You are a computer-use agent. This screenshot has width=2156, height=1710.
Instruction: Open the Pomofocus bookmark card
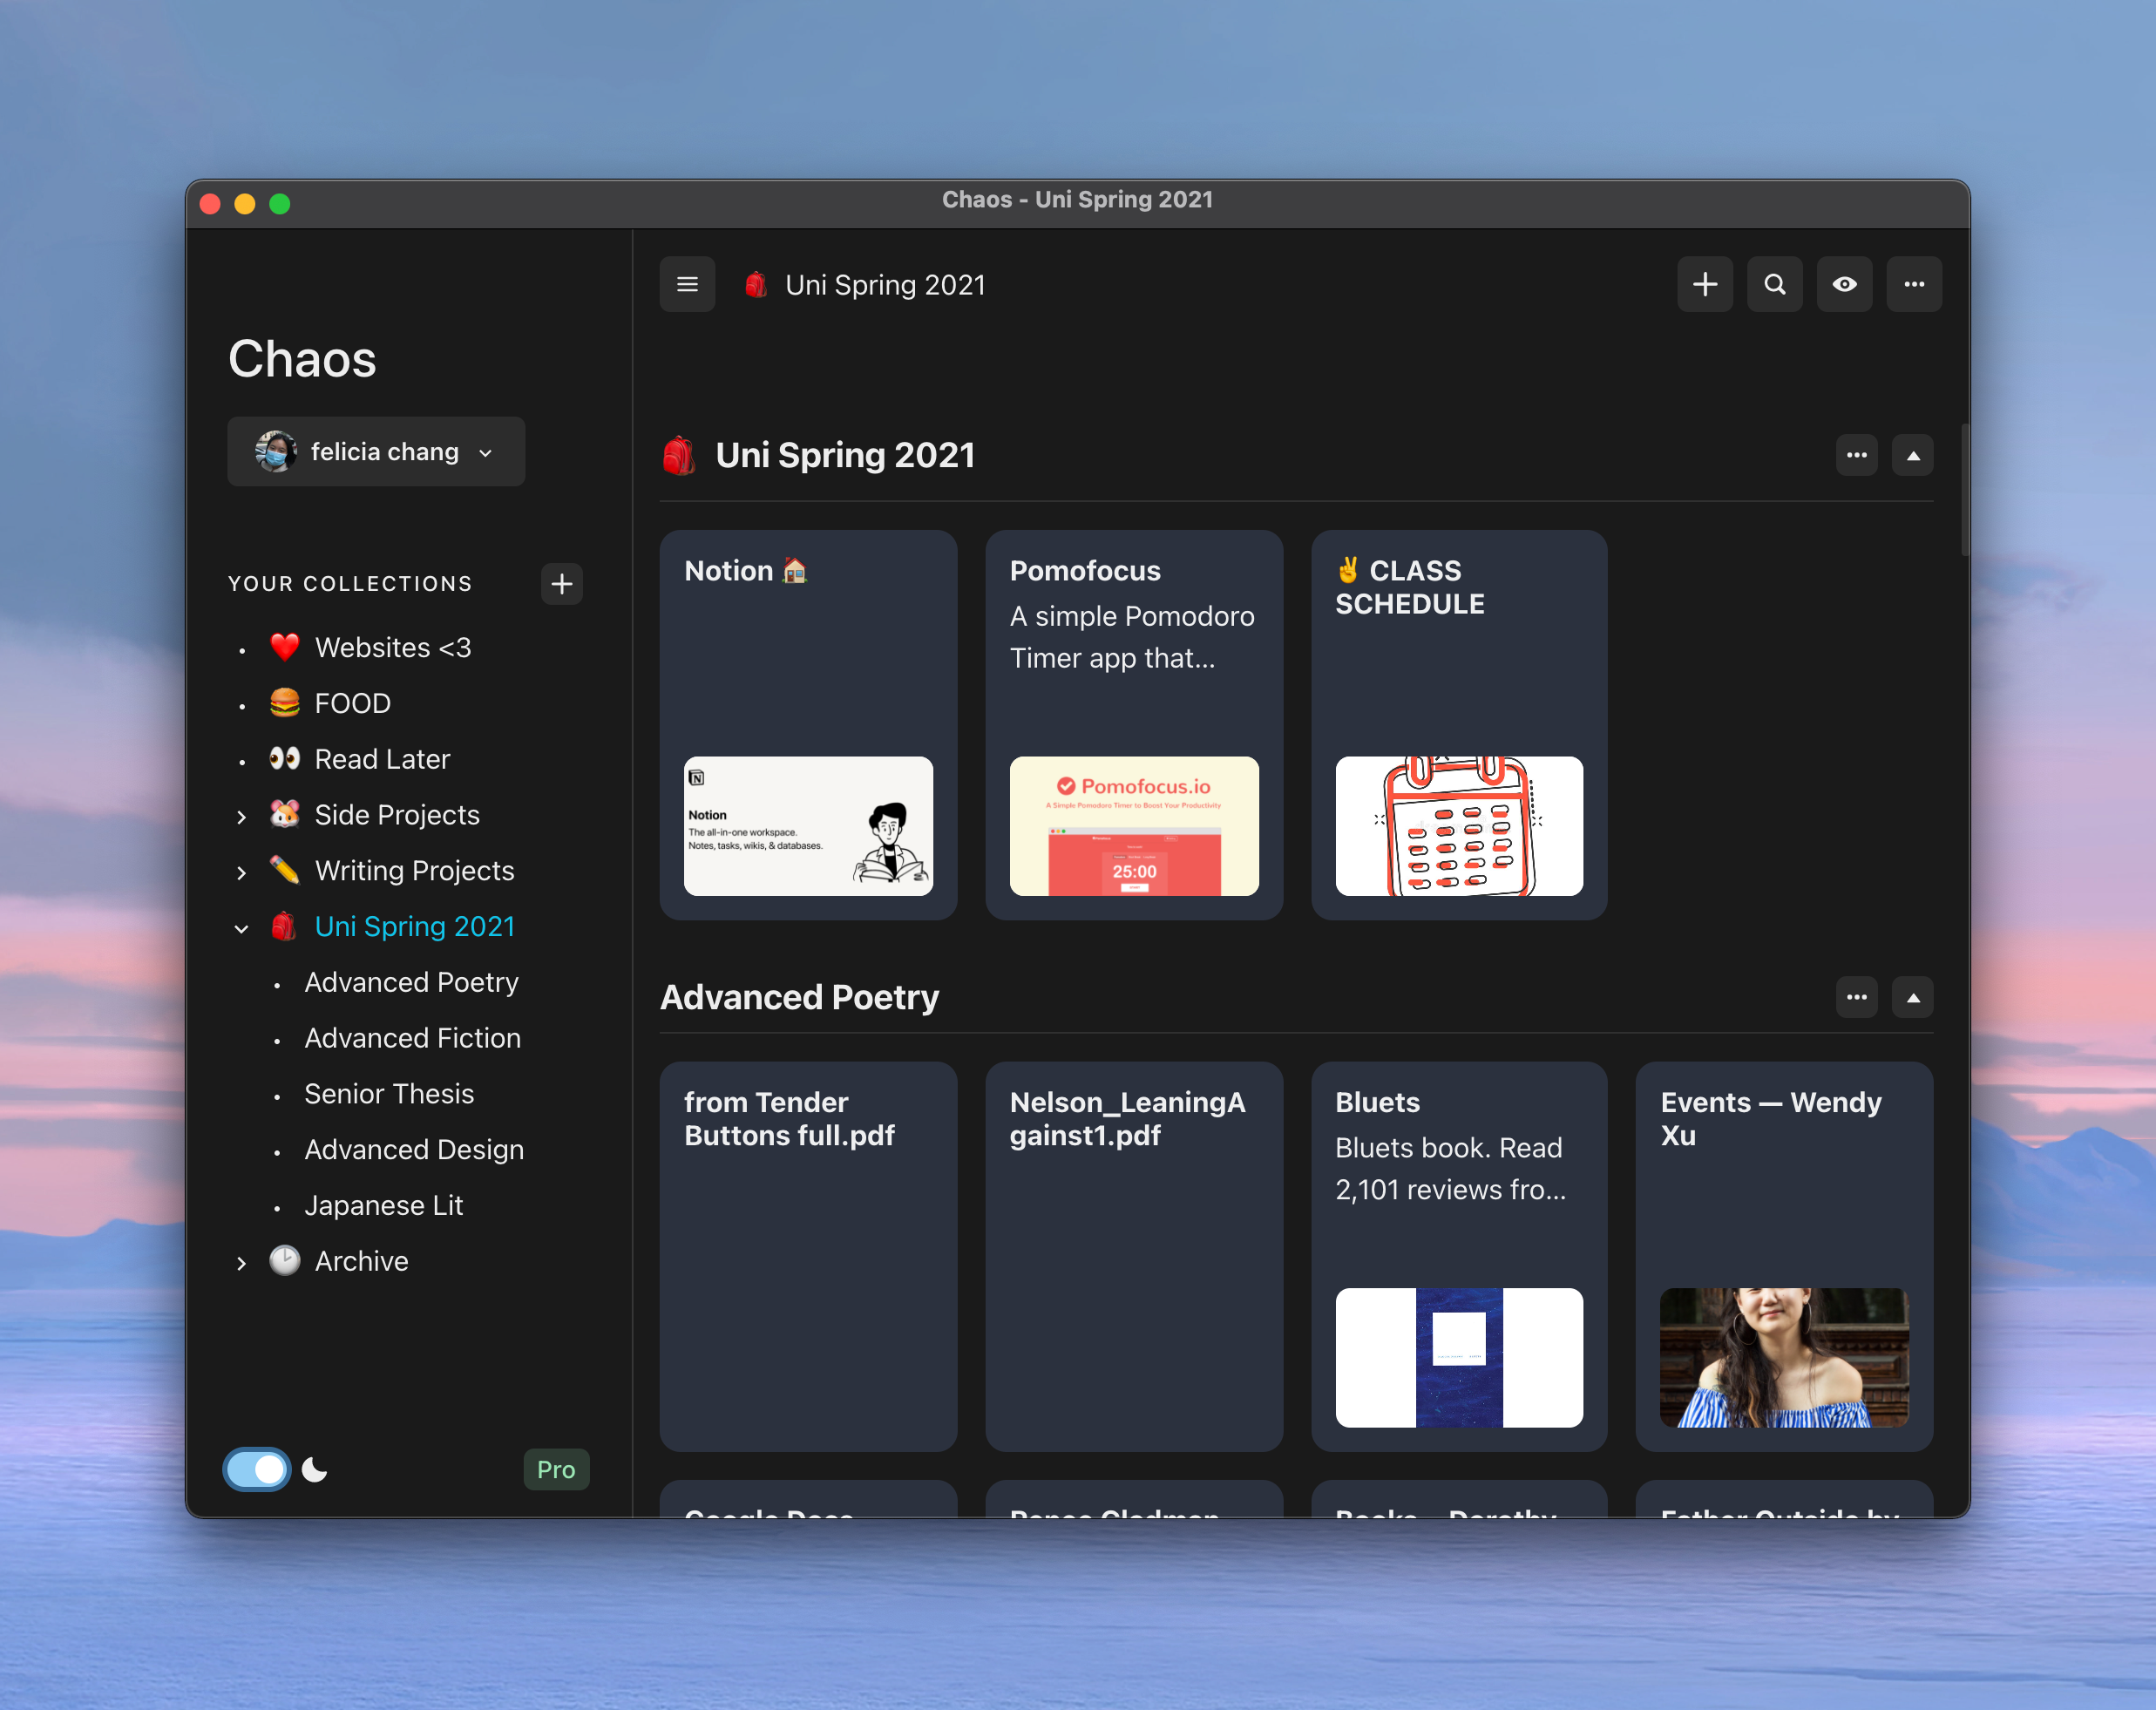(1133, 725)
